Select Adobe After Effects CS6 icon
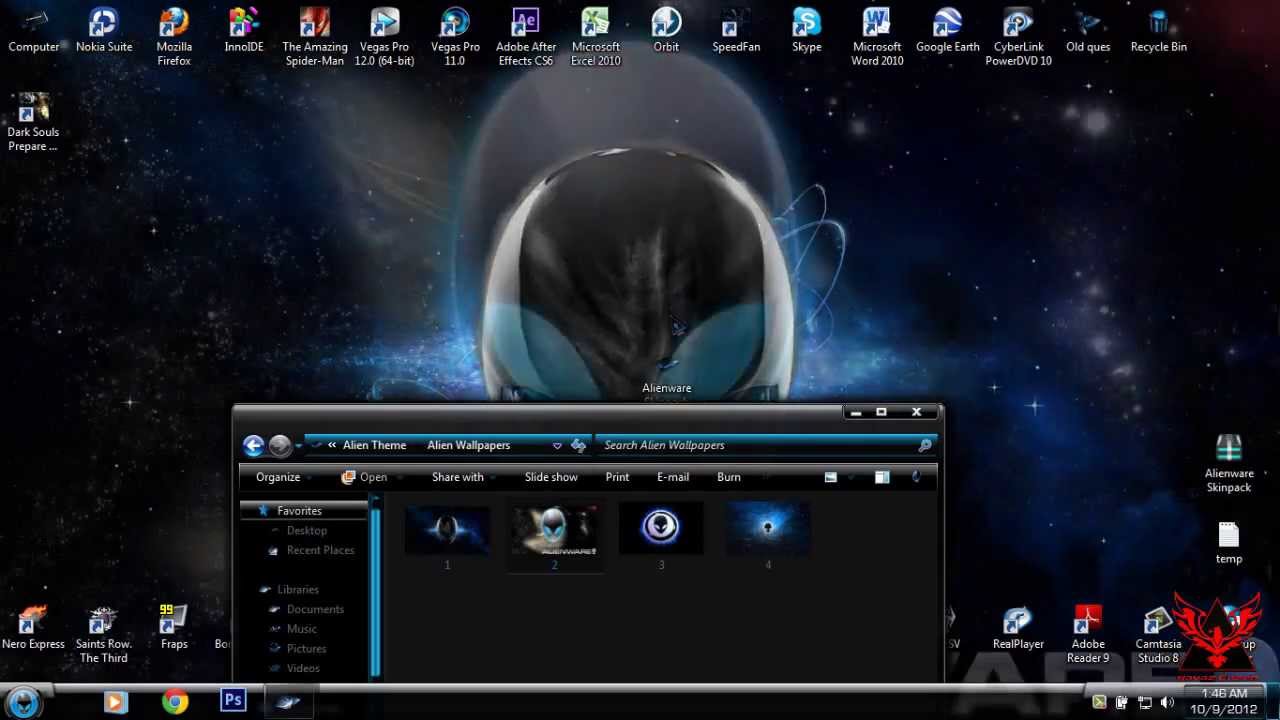 [x=526, y=37]
